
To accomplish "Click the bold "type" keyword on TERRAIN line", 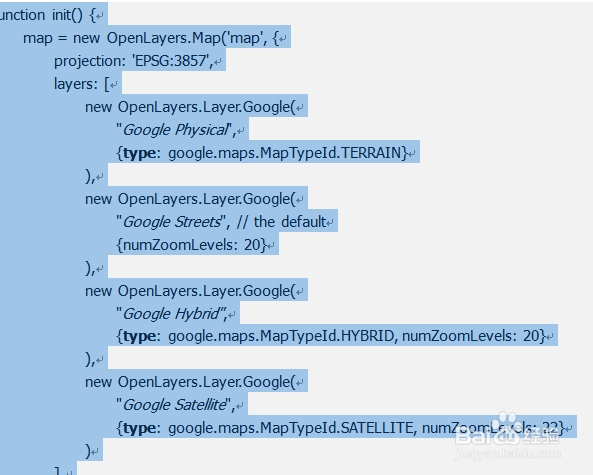I will (x=139, y=153).
